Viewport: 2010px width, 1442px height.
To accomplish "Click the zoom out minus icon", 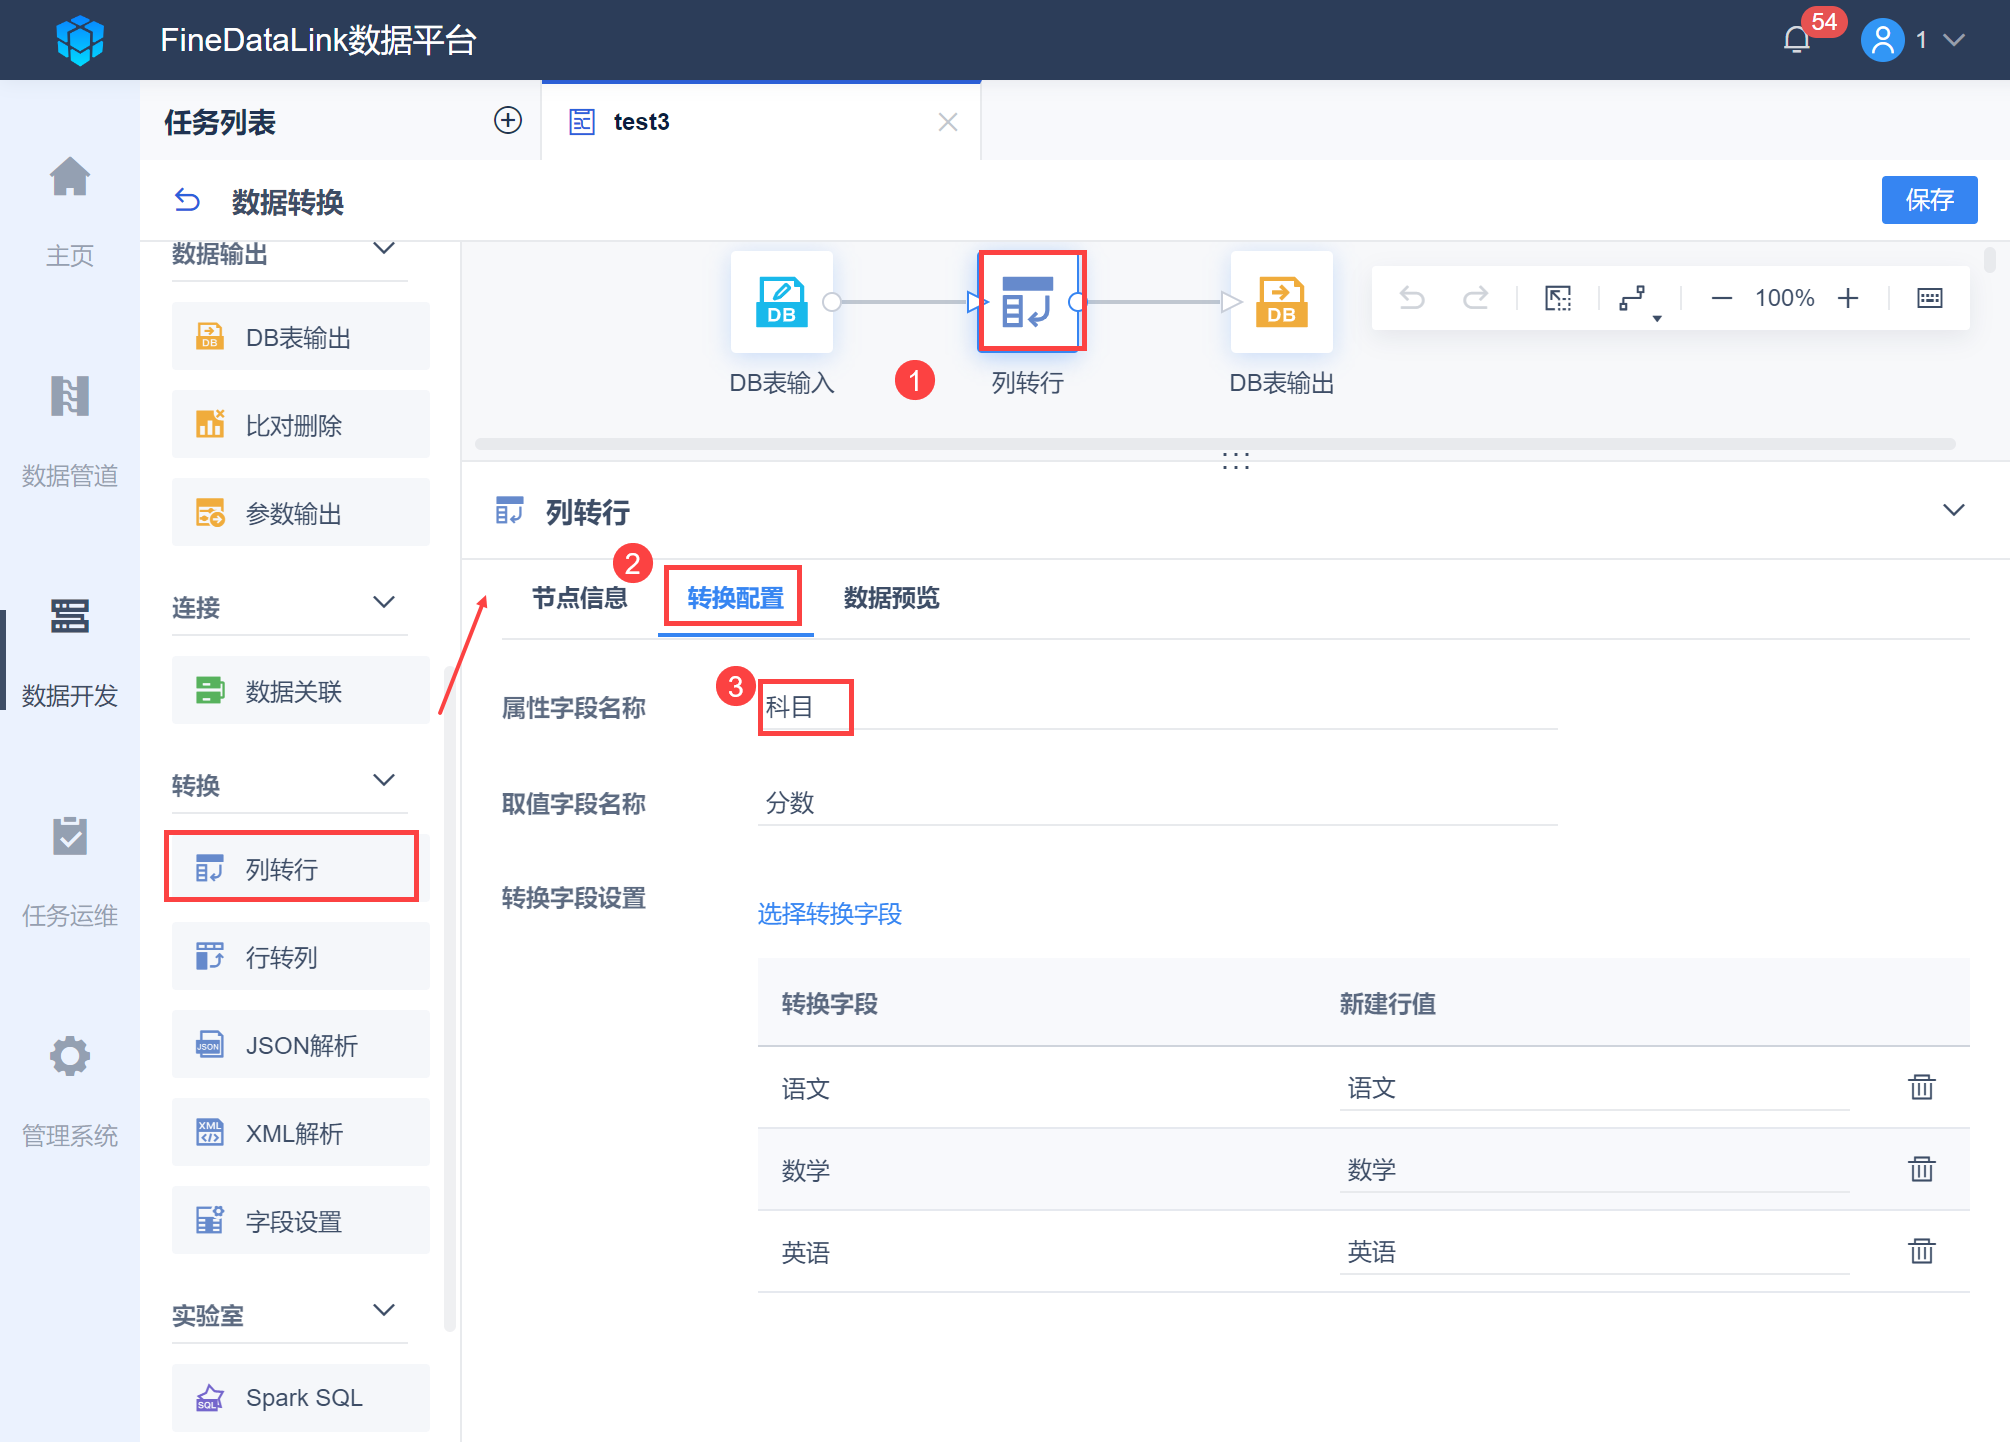I will click(1721, 298).
